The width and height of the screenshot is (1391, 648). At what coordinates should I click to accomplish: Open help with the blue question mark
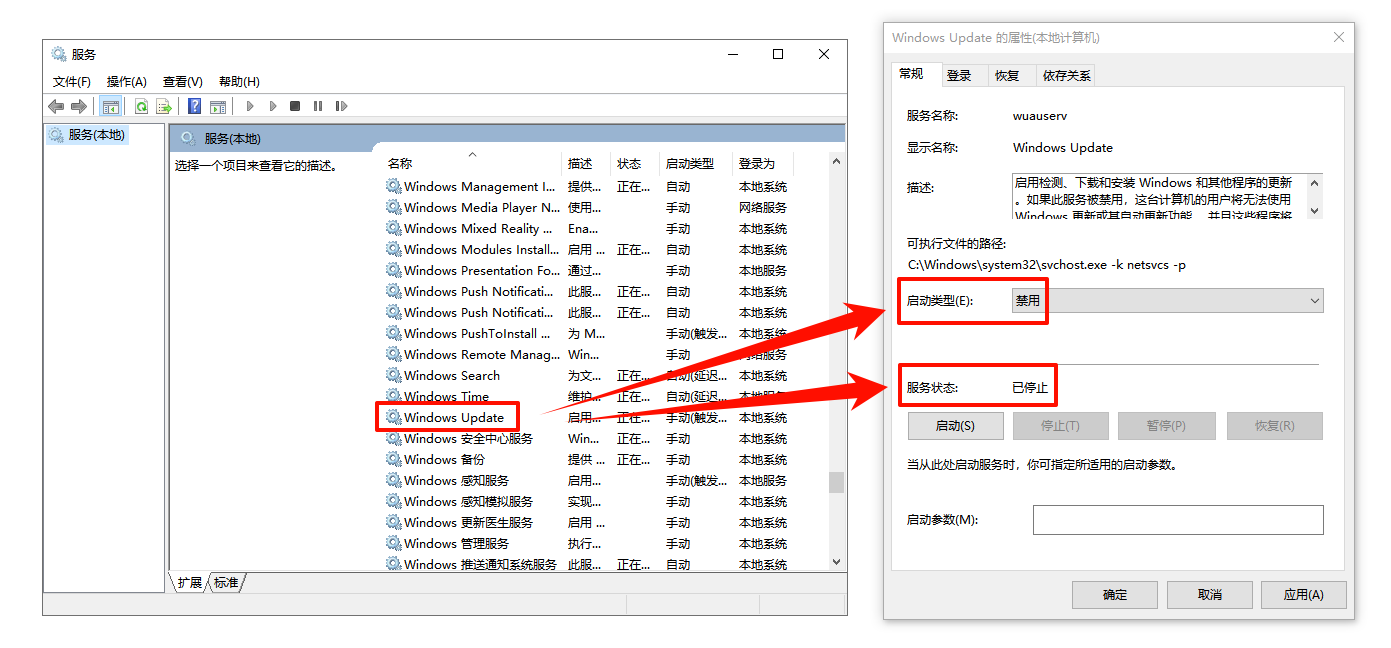[x=195, y=106]
